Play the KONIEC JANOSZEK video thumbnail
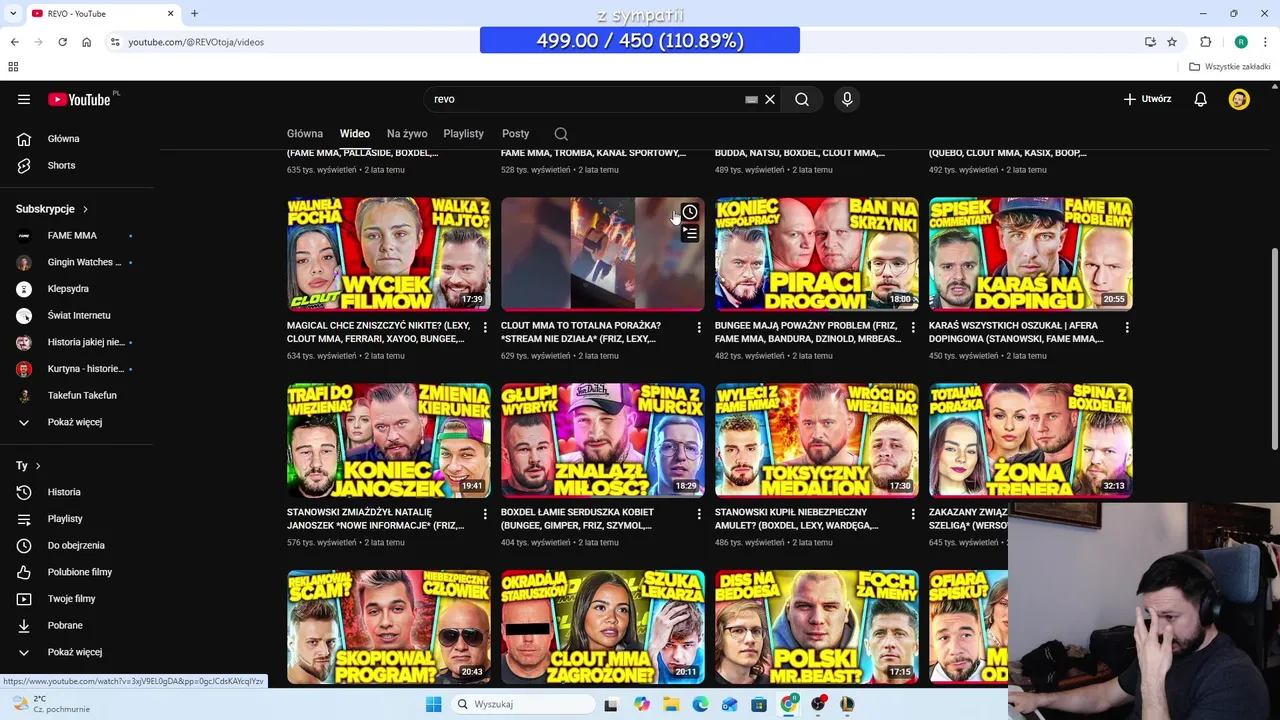Image resolution: width=1280 pixels, height=720 pixels. coord(389,440)
